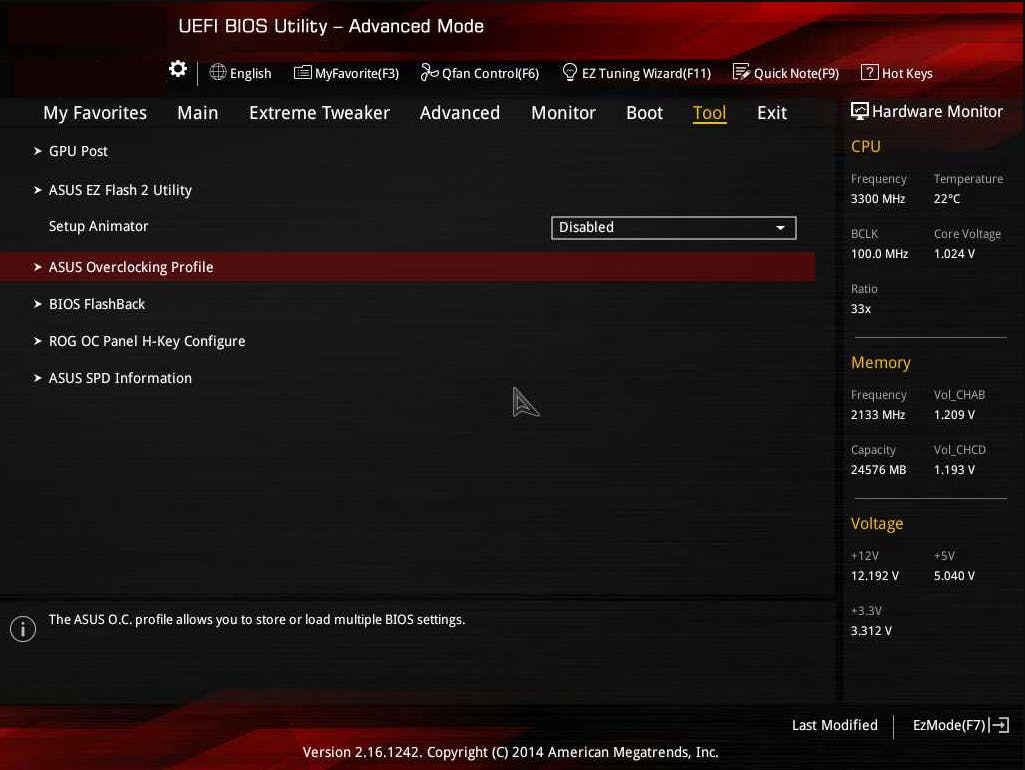Click the Quick Note pencil icon

click(741, 72)
